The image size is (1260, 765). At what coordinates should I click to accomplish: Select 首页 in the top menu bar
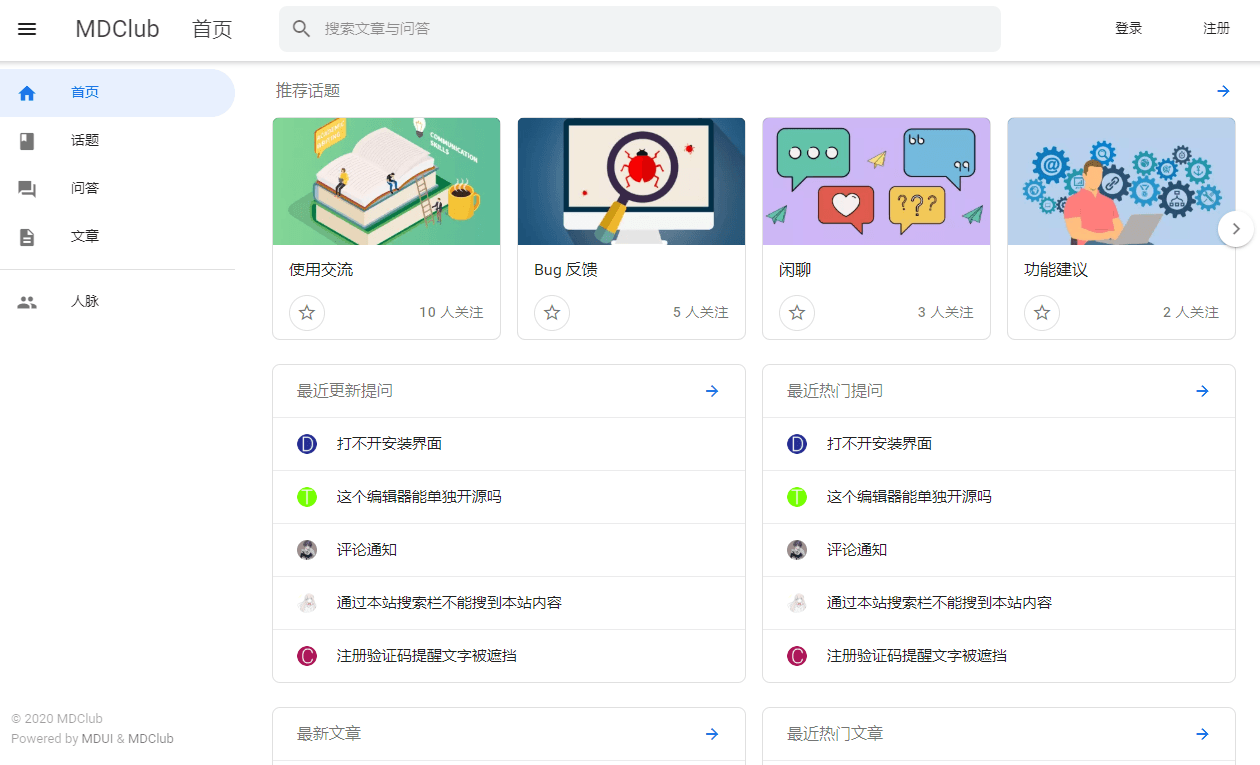(211, 29)
